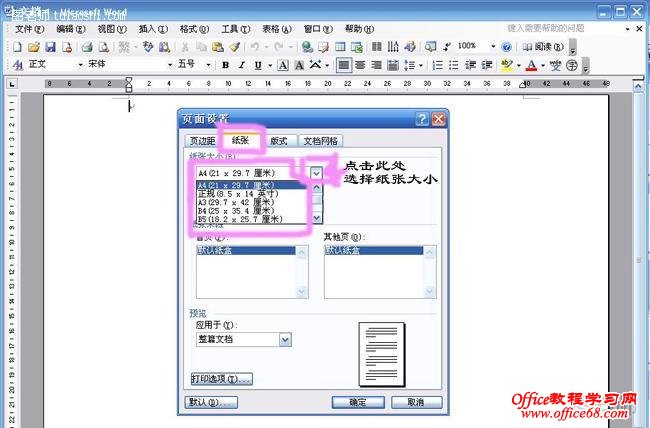Click the font color A icon
Image resolution: width=650 pixels, height=428 pixels.
(x=530, y=65)
